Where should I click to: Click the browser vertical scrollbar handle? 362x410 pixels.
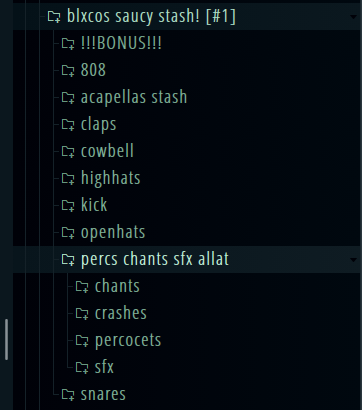pos(6,339)
